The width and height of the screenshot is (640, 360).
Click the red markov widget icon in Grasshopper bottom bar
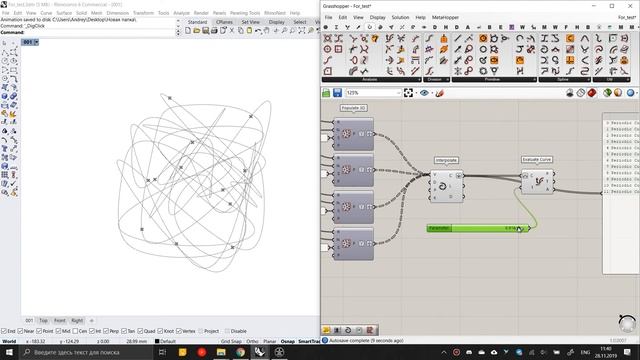click(370, 330)
